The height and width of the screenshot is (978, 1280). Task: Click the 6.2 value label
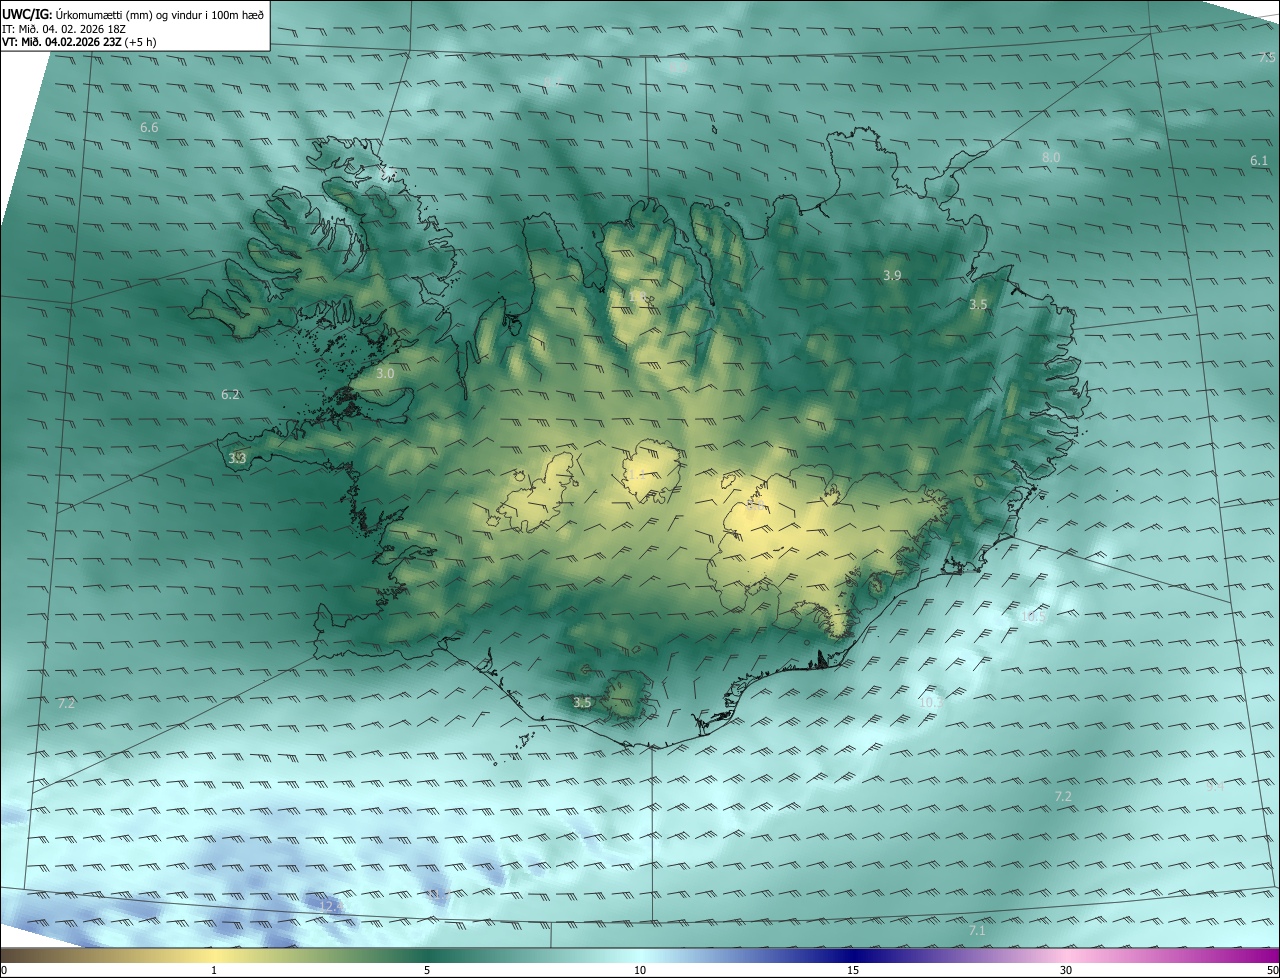click(230, 395)
